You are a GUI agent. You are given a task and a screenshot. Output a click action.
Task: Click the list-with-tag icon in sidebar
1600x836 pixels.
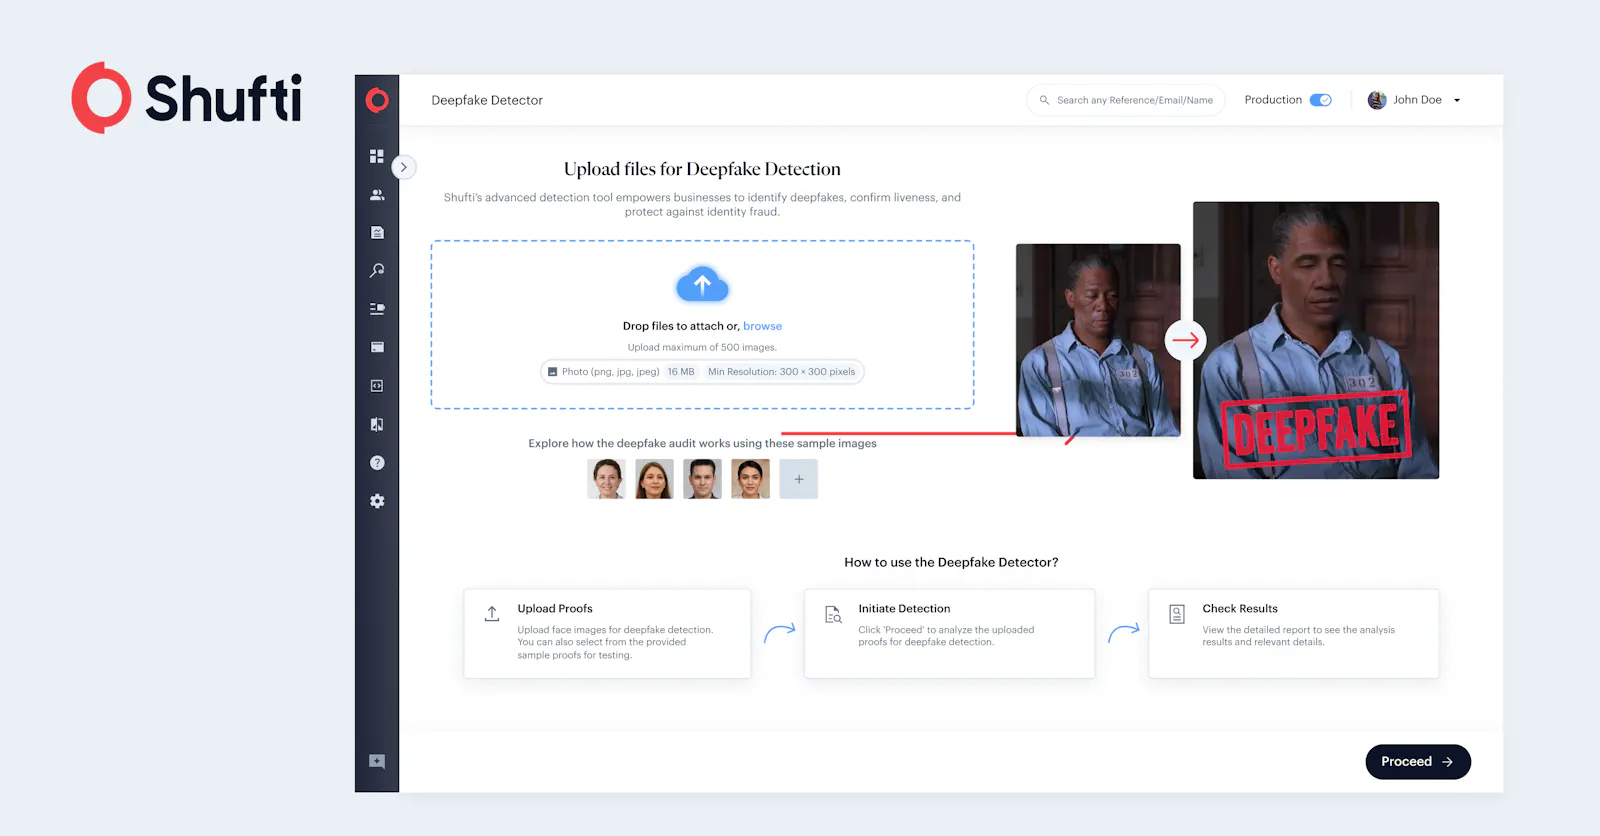(377, 309)
